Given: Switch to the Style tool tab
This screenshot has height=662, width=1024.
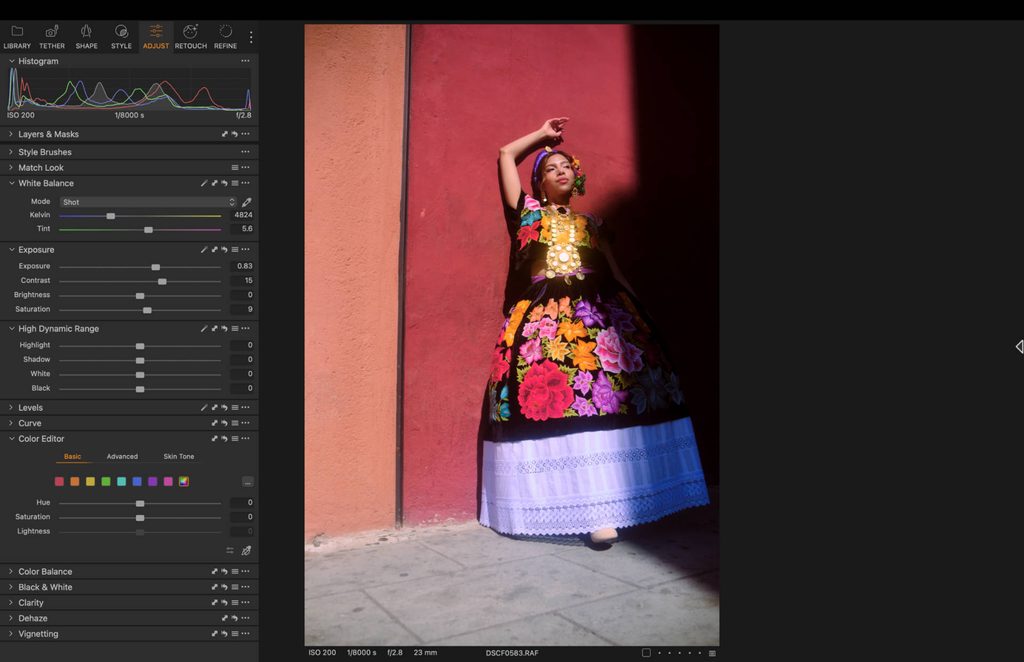Looking at the screenshot, I should 121,37.
